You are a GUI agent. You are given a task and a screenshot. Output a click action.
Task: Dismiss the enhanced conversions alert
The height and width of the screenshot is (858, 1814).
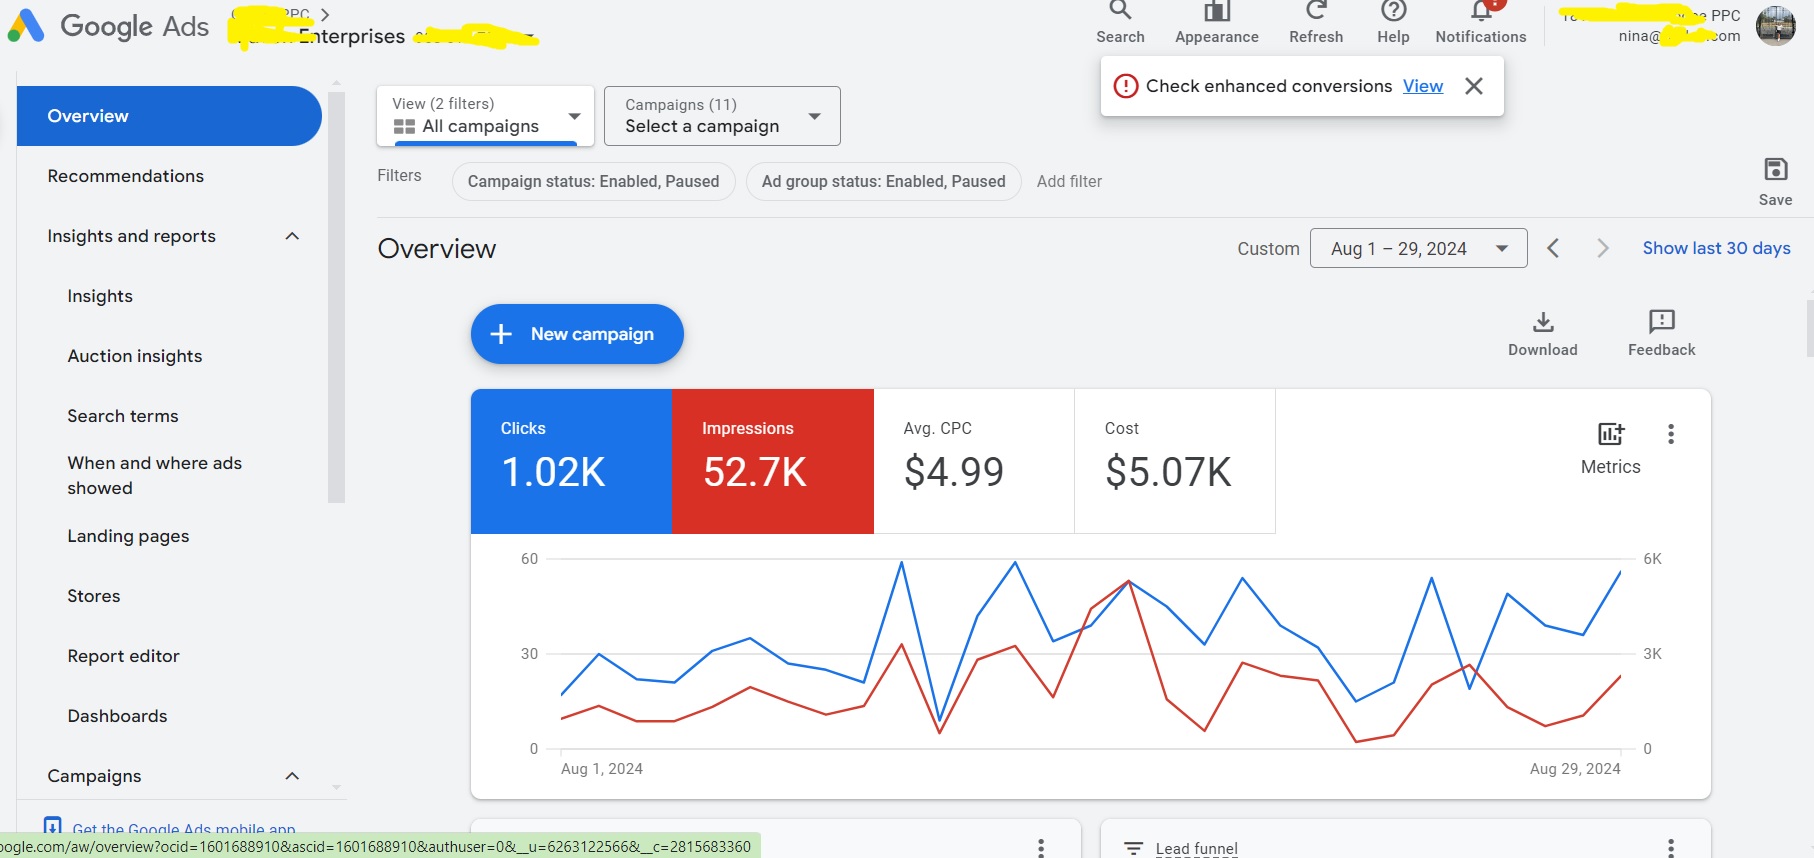(x=1474, y=86)
